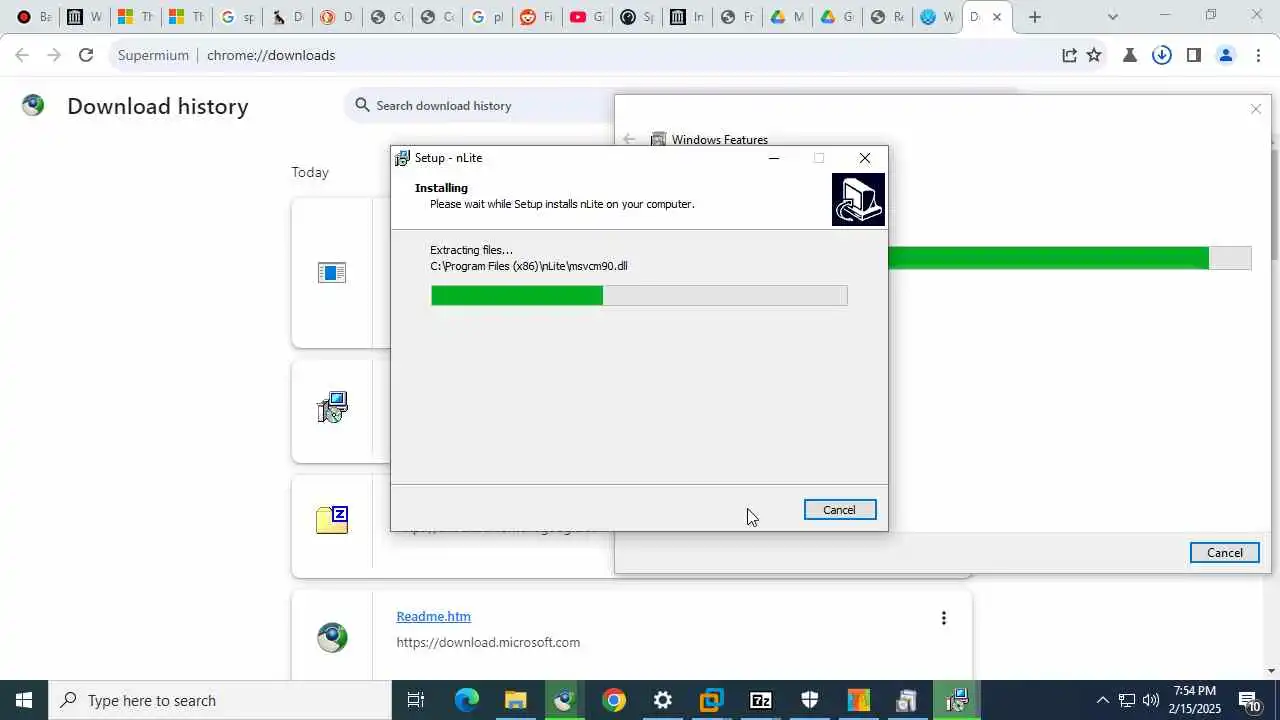Switch to the DuckDuckGo tab

point(337,17)
